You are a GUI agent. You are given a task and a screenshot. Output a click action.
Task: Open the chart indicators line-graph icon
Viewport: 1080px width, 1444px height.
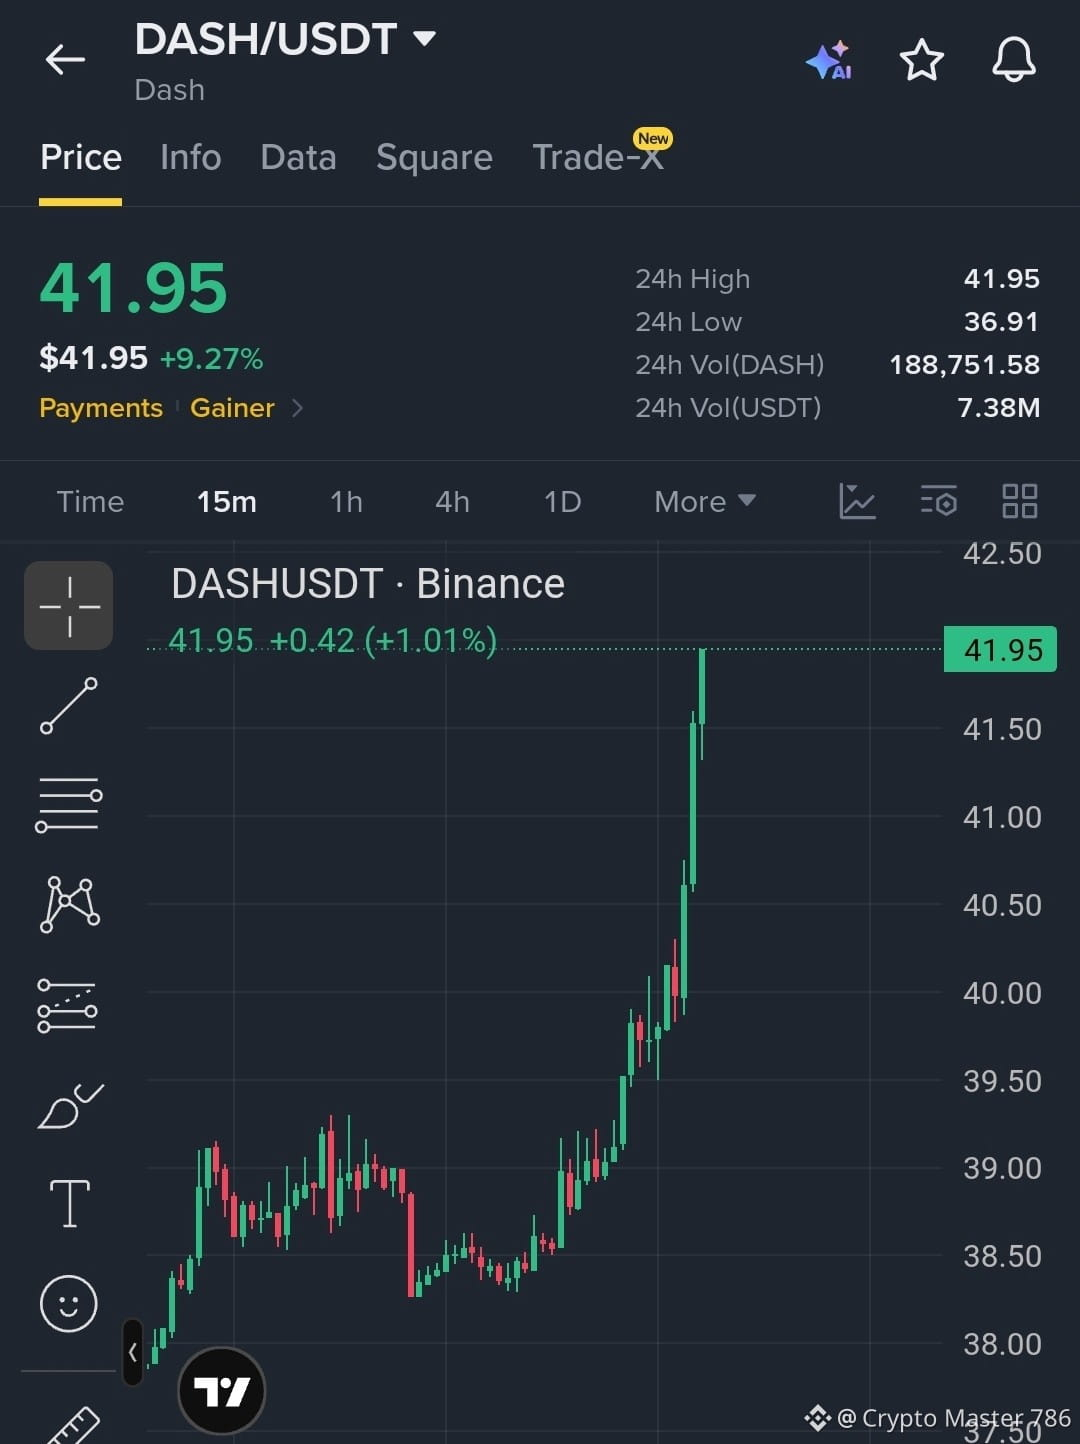point(857,501)
